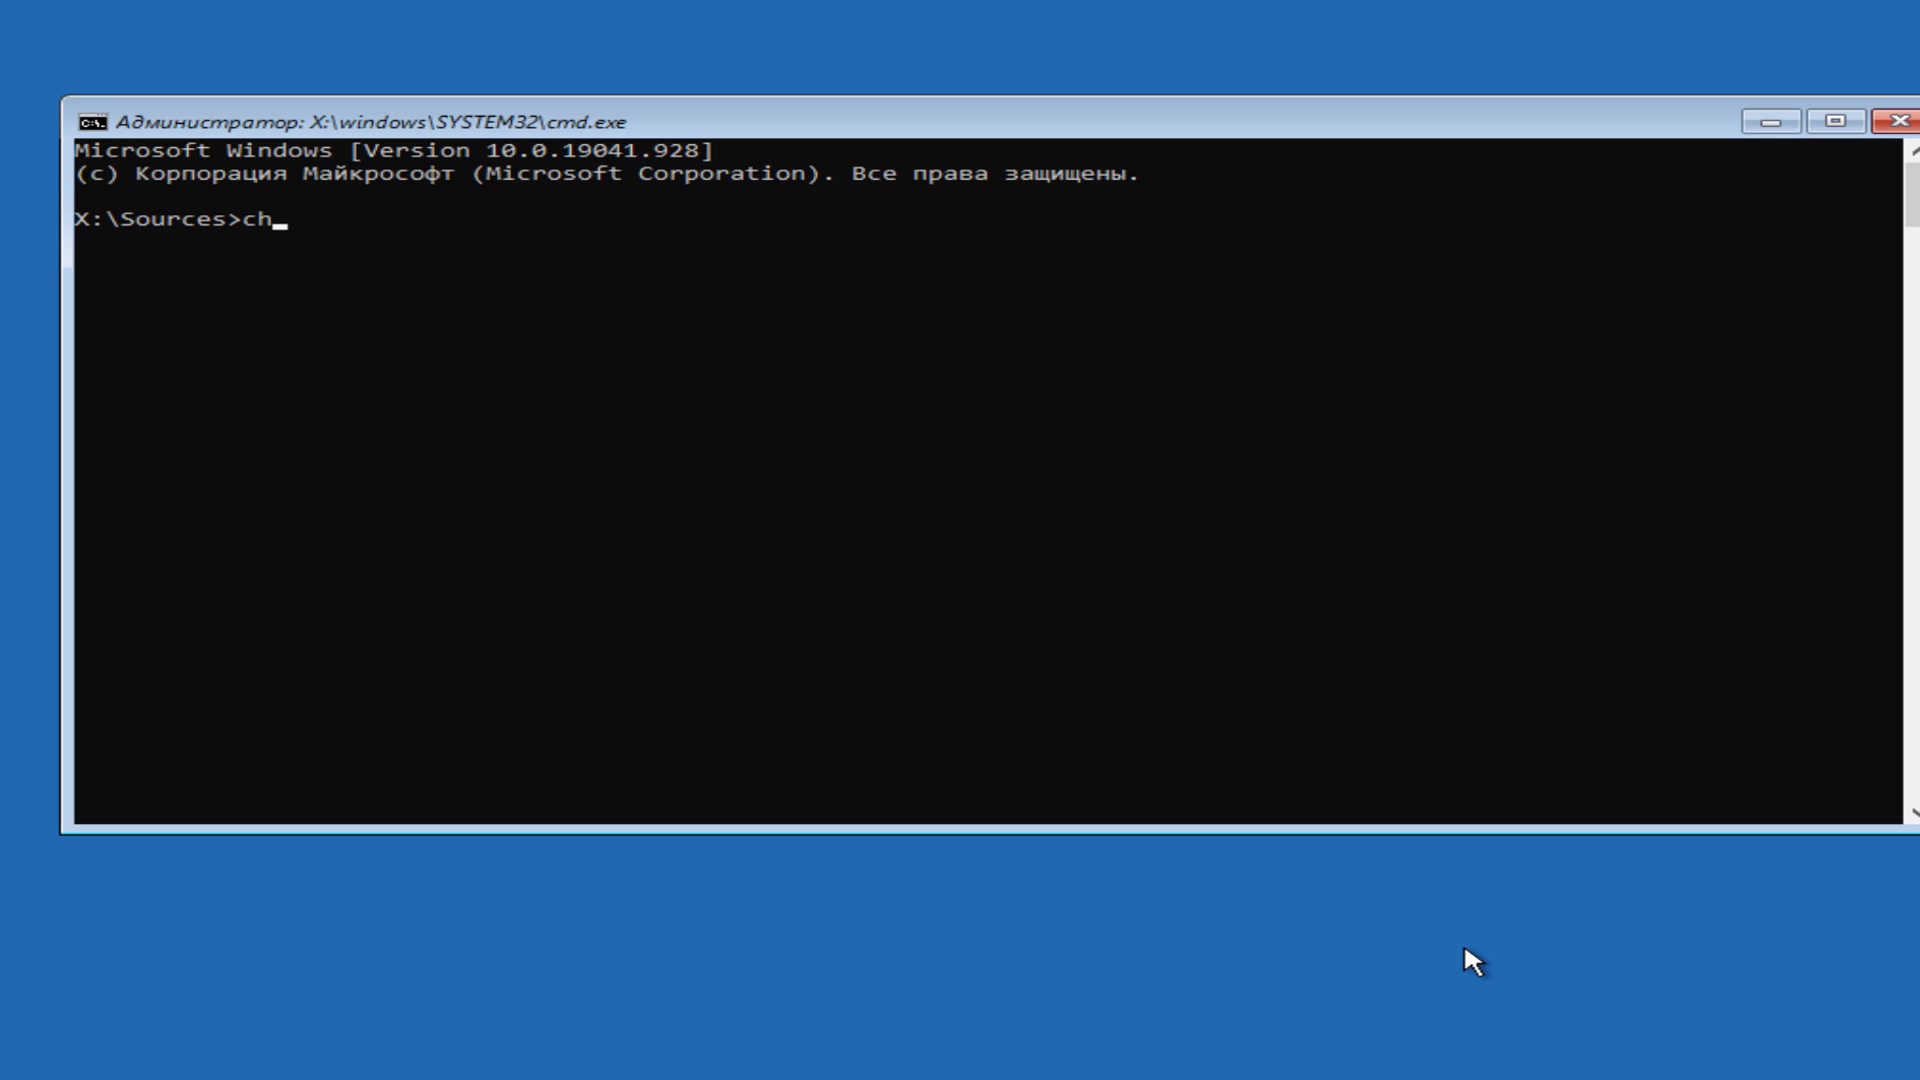Screen dimensions: 1920x1080
Task: Minimize the command prompt window
Action: [x=1771, y=121]
